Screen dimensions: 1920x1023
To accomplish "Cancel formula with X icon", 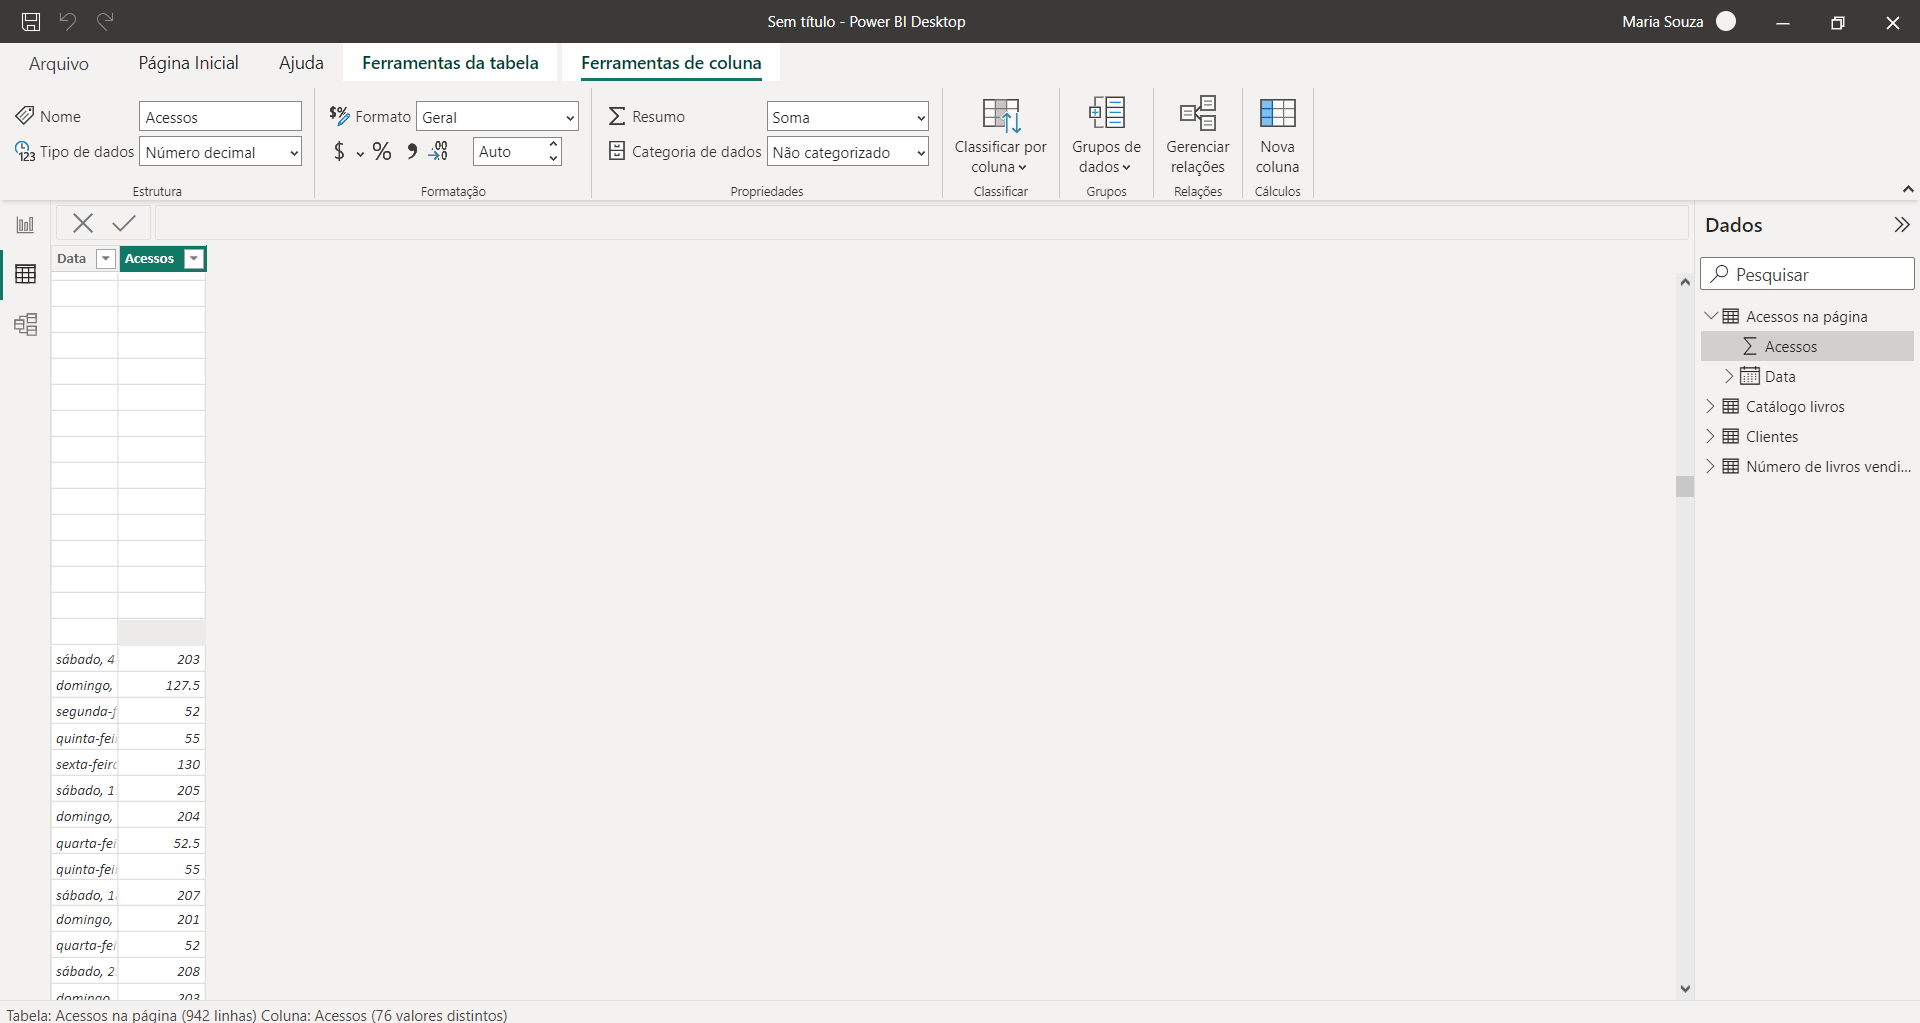I will pyautogui.click(x=83, y=223).
